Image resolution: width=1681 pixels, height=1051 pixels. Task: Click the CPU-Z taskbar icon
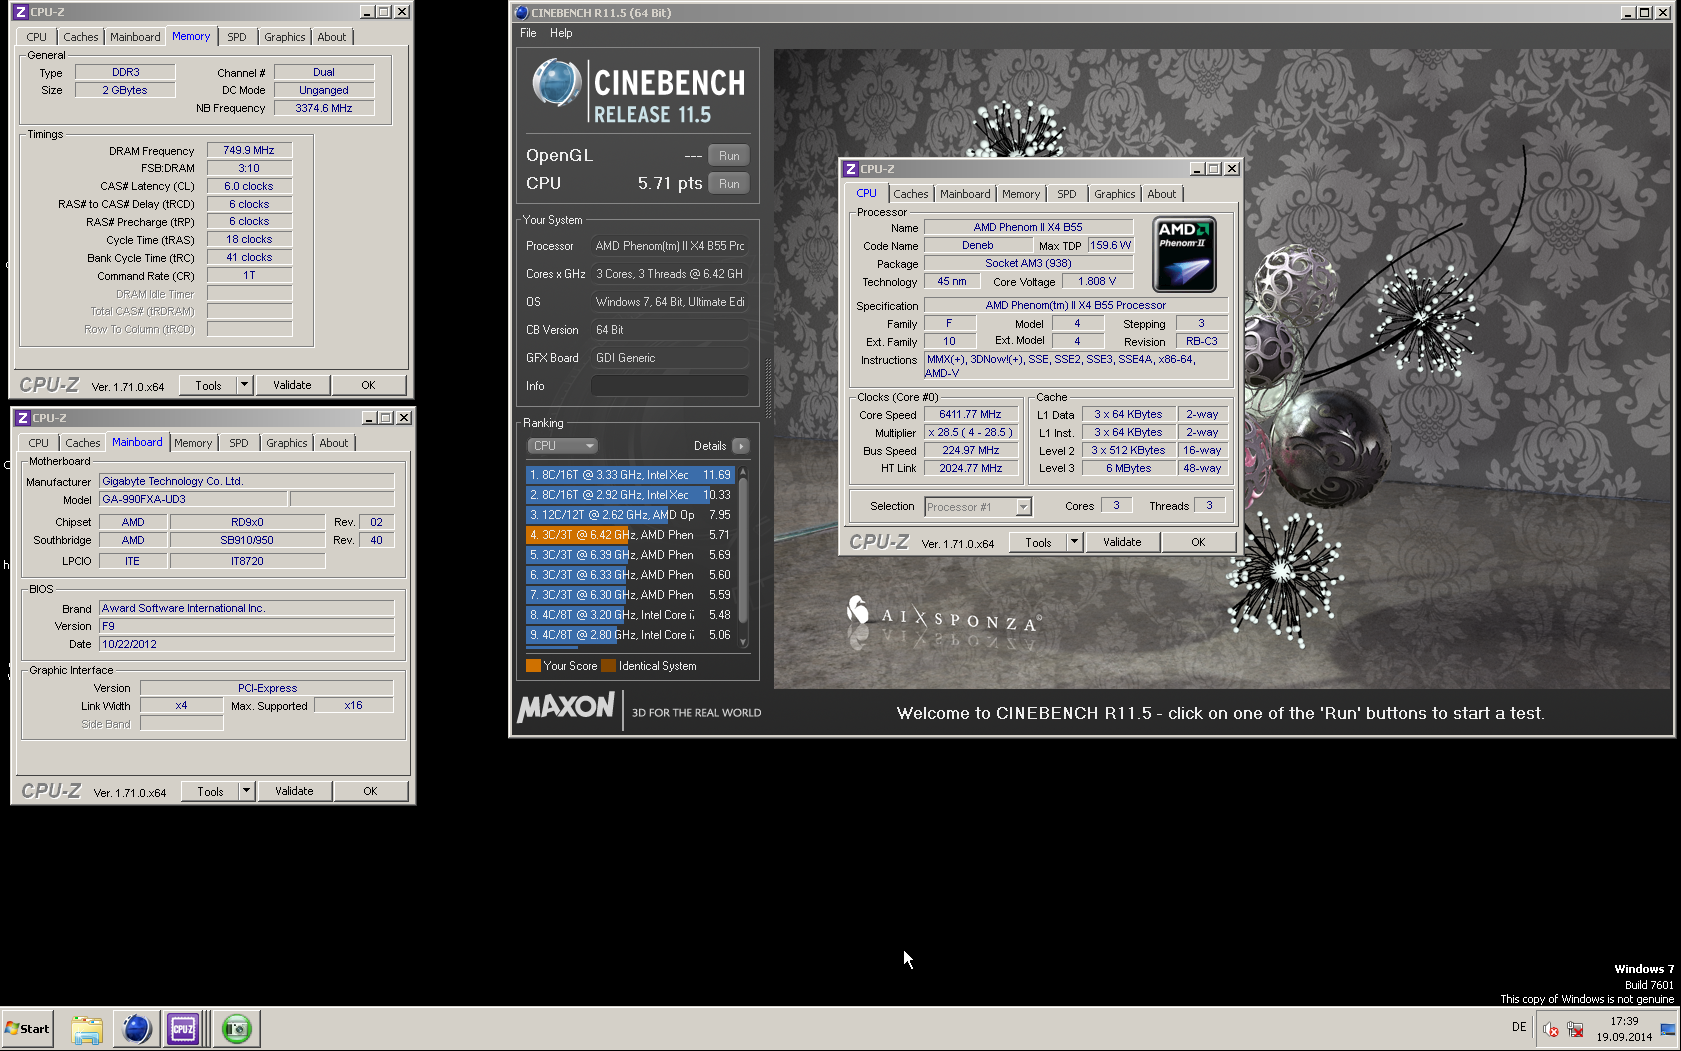[183, 1028]
